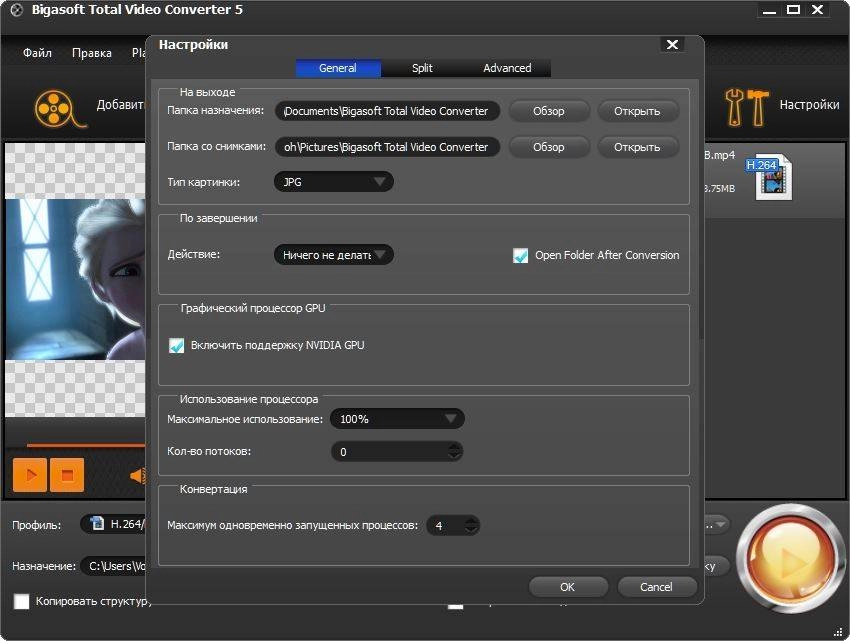Open Settings via the wrench and hammer icon
Screen dimensions: 850x641
click(x=747, y=107)
